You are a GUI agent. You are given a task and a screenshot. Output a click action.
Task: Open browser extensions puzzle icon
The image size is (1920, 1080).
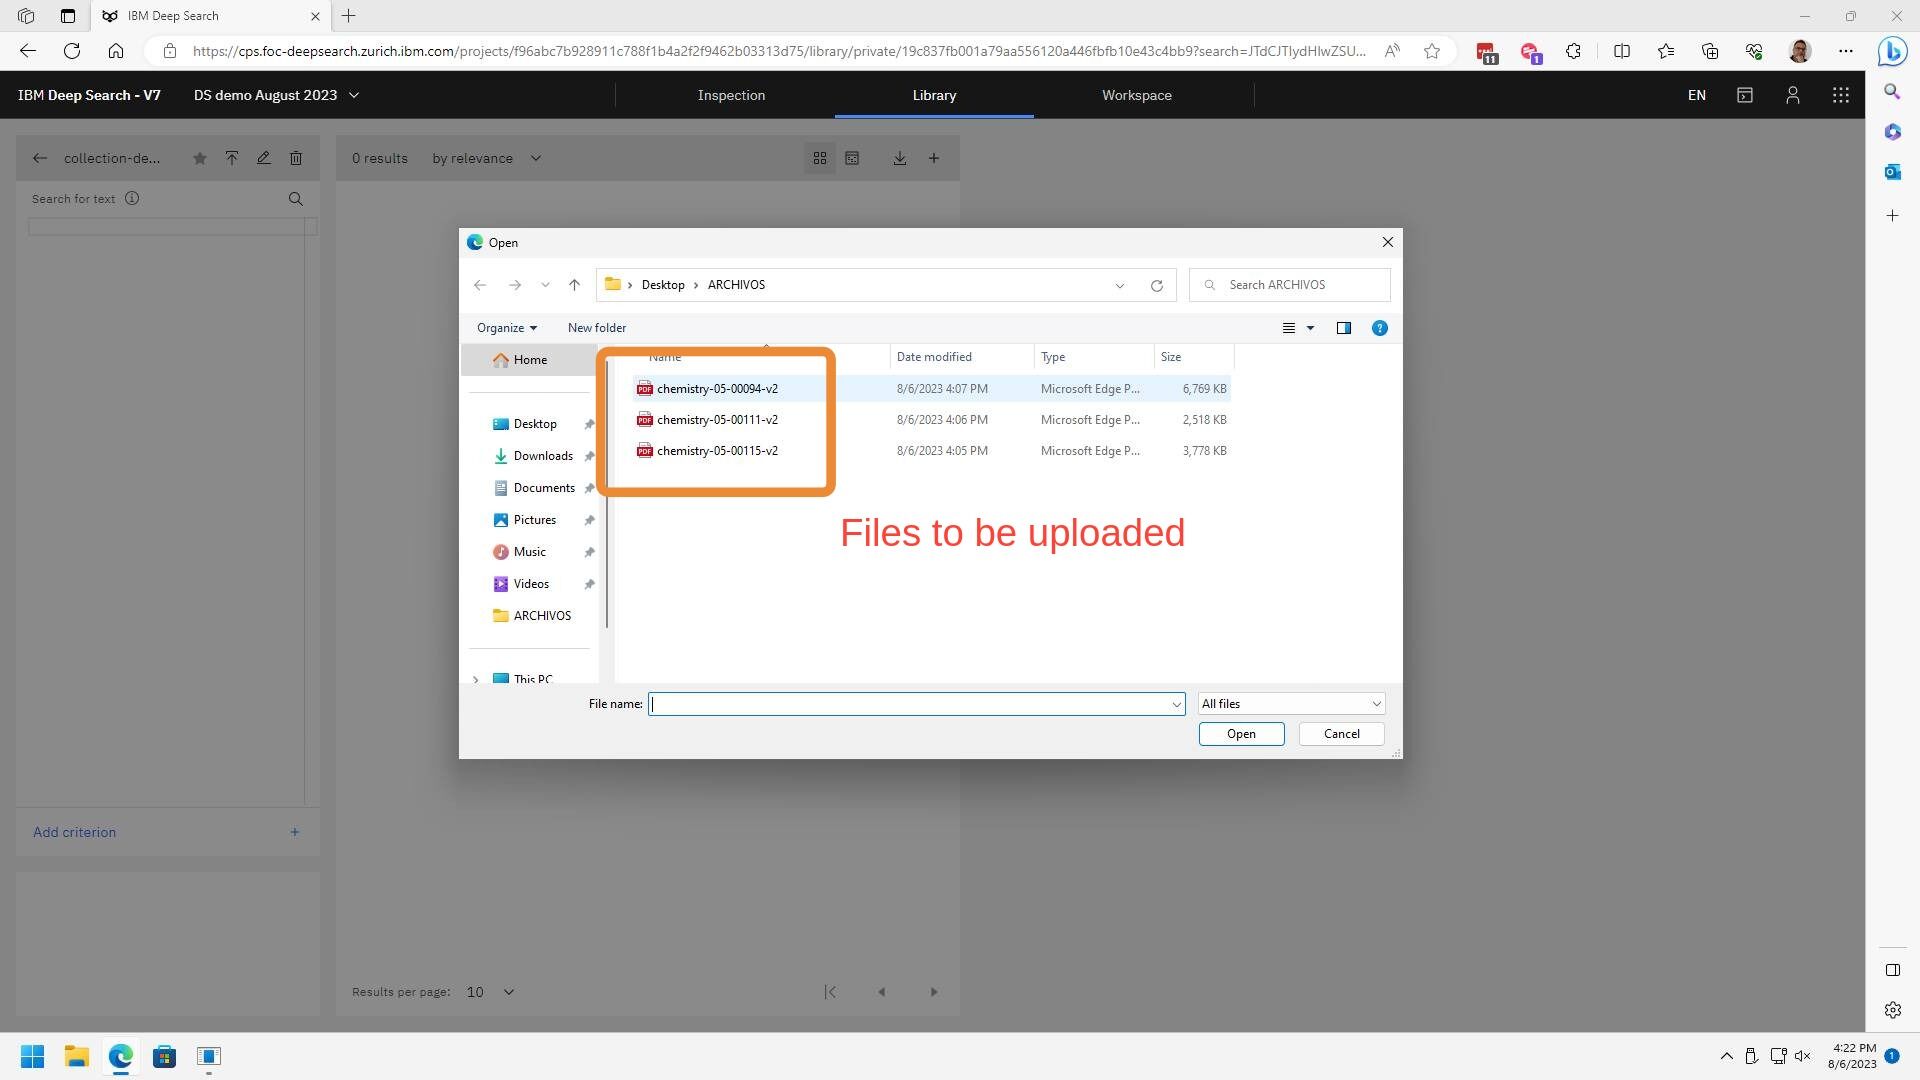(1574, 51)
